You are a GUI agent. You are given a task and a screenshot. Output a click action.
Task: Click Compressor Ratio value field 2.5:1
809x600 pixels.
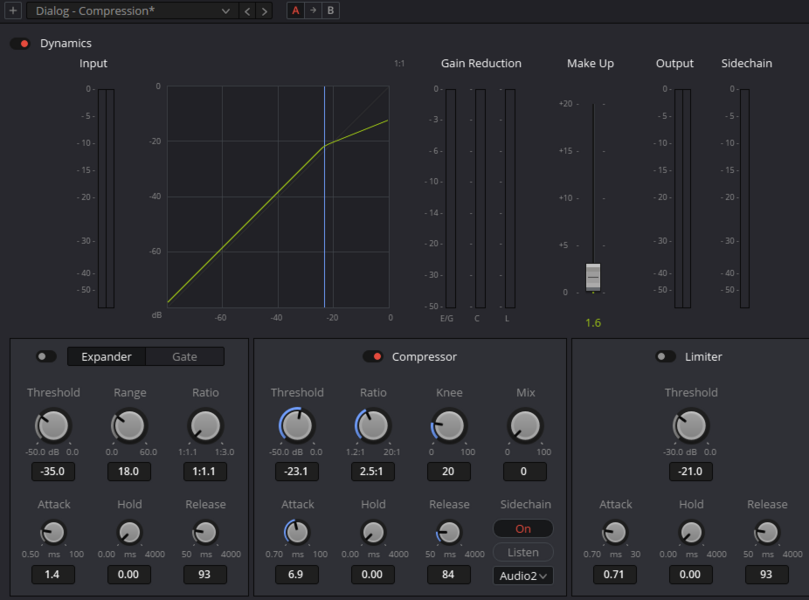click(x=373, y=472)
